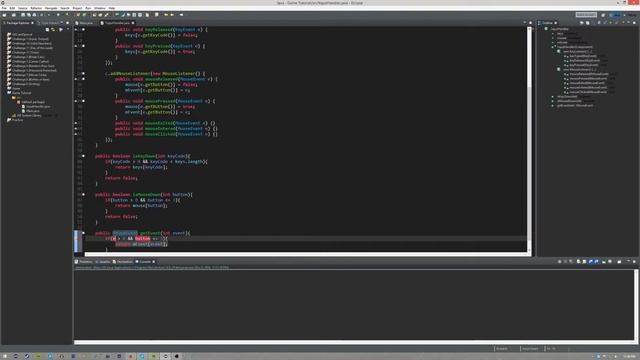Collapse the mousePressed method fold marker

coord(83,101)
